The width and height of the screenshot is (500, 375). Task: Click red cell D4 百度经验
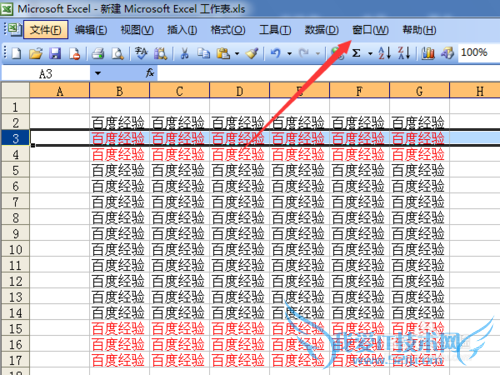240,154
